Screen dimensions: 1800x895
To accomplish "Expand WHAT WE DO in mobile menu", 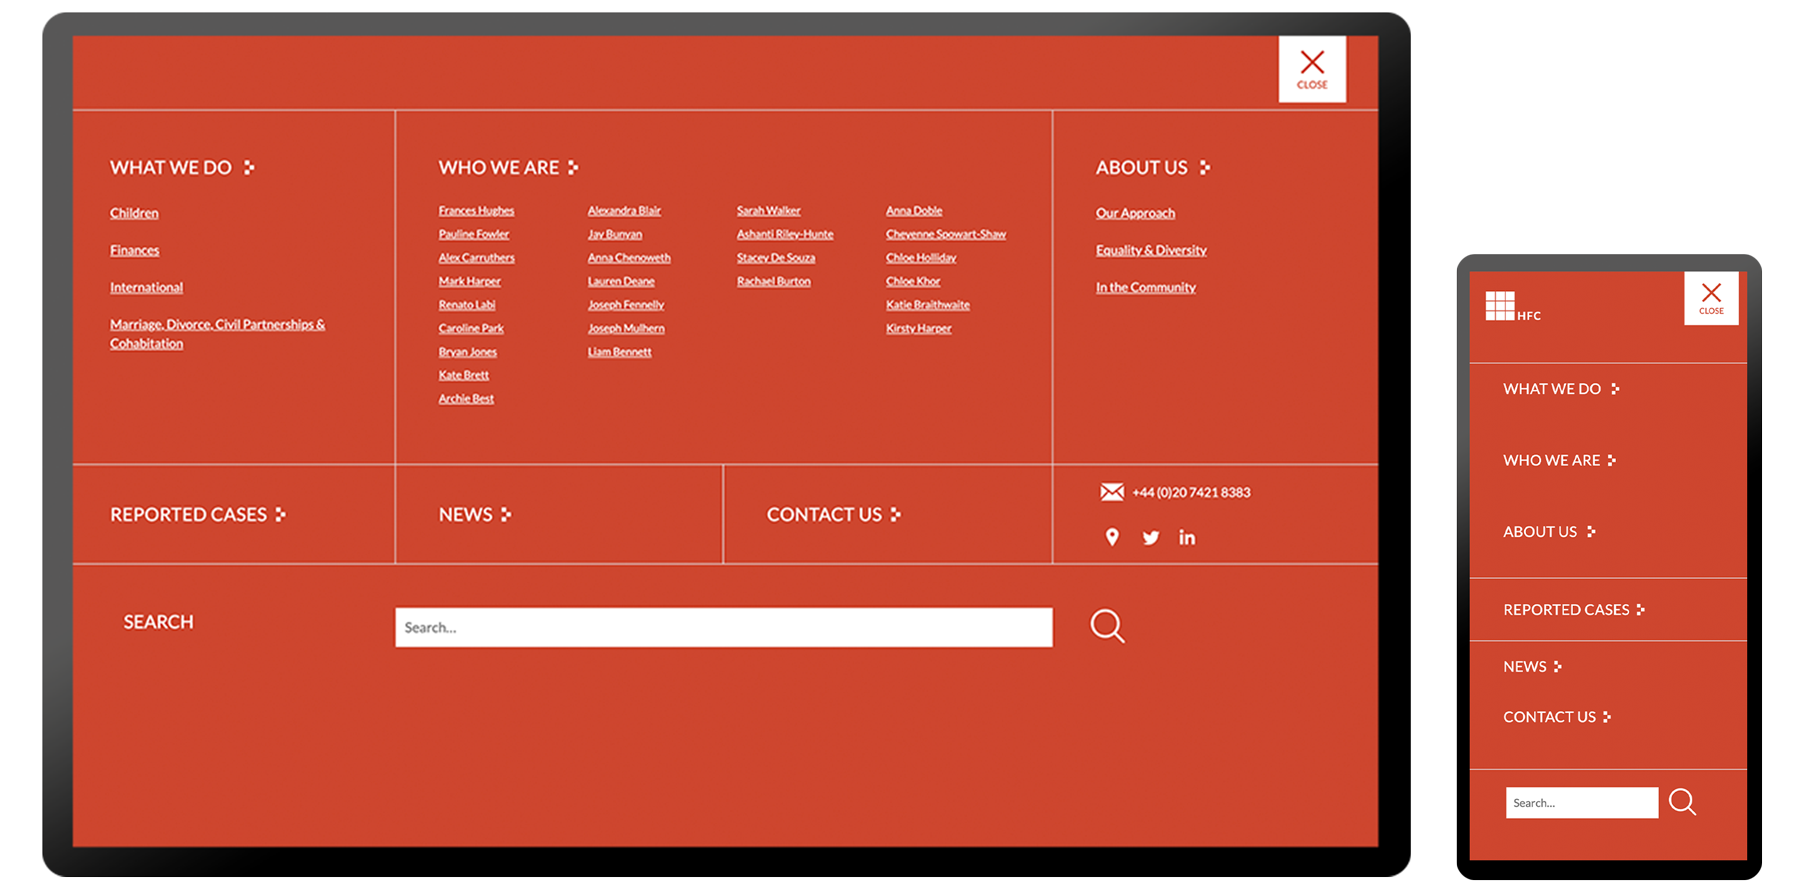I will (x=1560, y=389).
